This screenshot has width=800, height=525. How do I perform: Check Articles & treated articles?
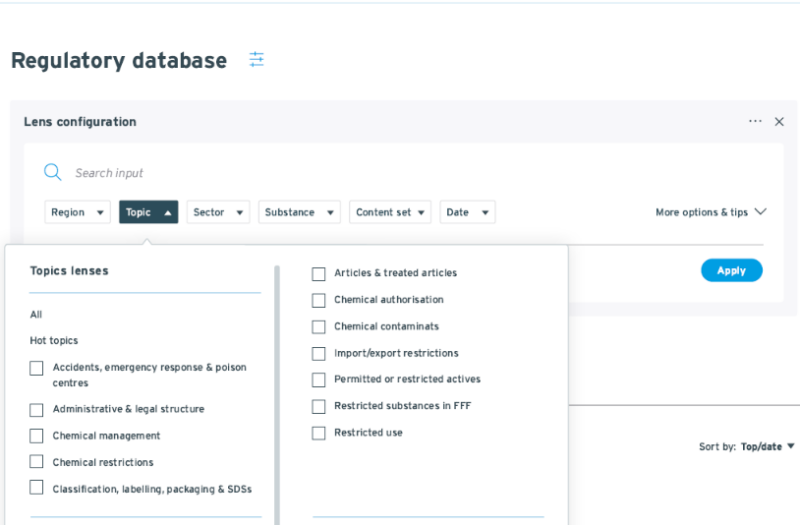coord(318,274)
